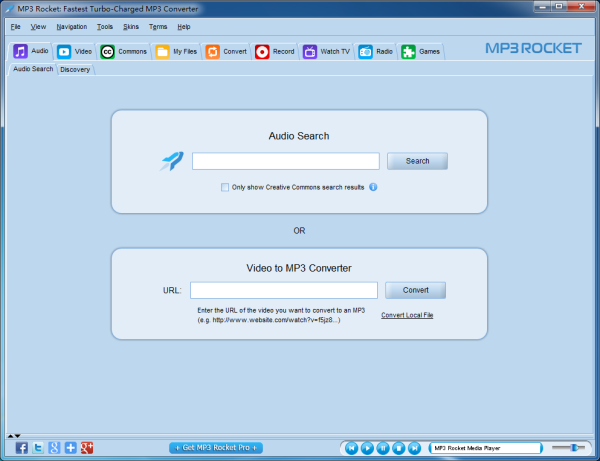Go to the My Files tab
This screenshot has width=600, height=461.
[x=176, y=52]
